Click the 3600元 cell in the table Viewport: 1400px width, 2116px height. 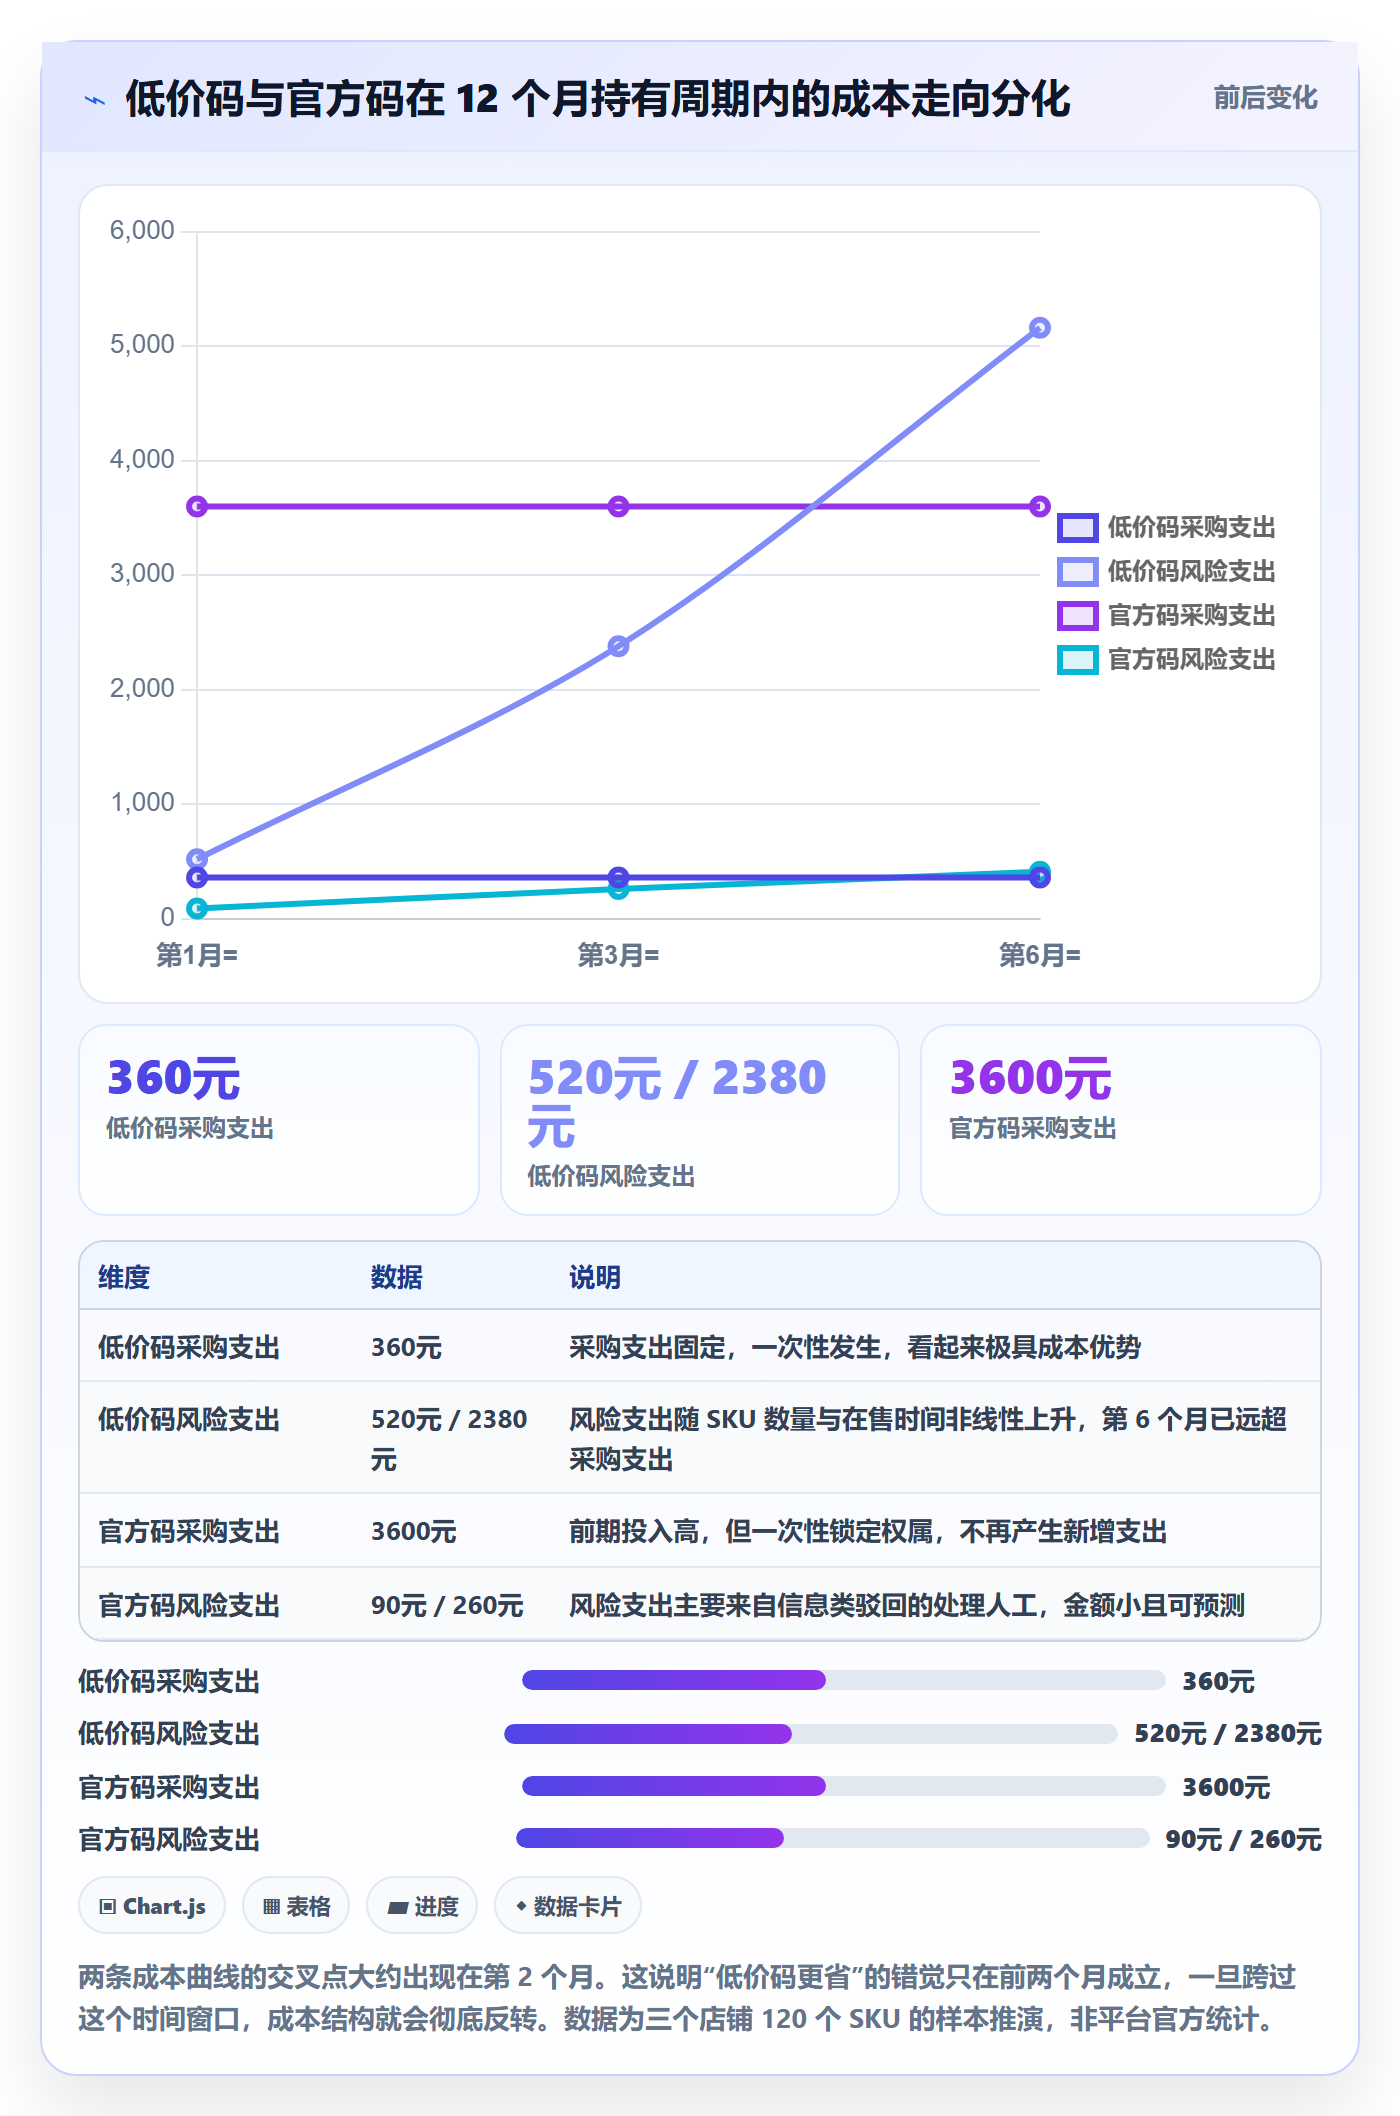point(414,1531)
